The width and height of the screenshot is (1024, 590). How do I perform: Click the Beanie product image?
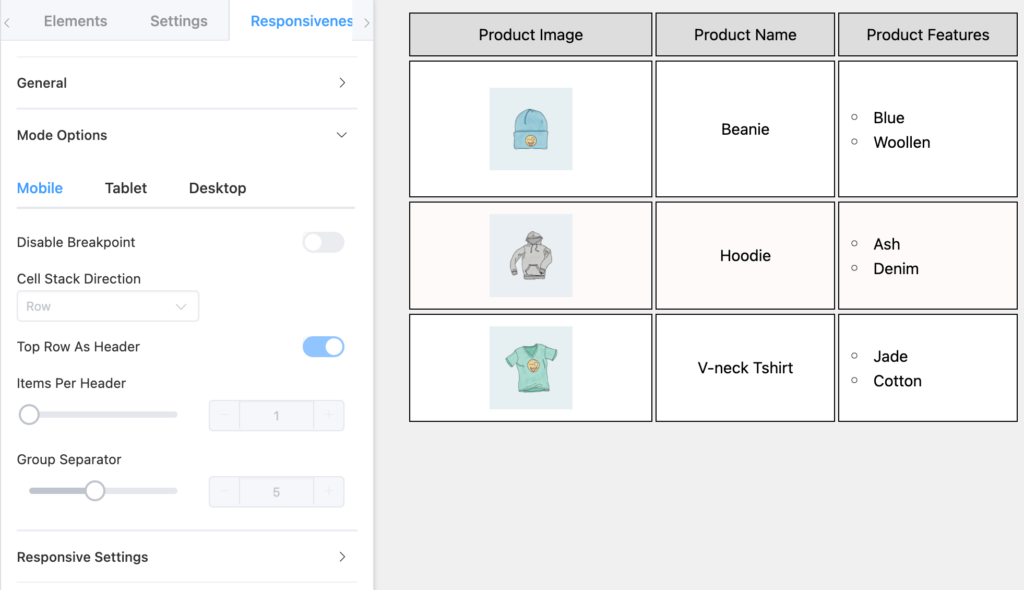[x=531, y=129]
